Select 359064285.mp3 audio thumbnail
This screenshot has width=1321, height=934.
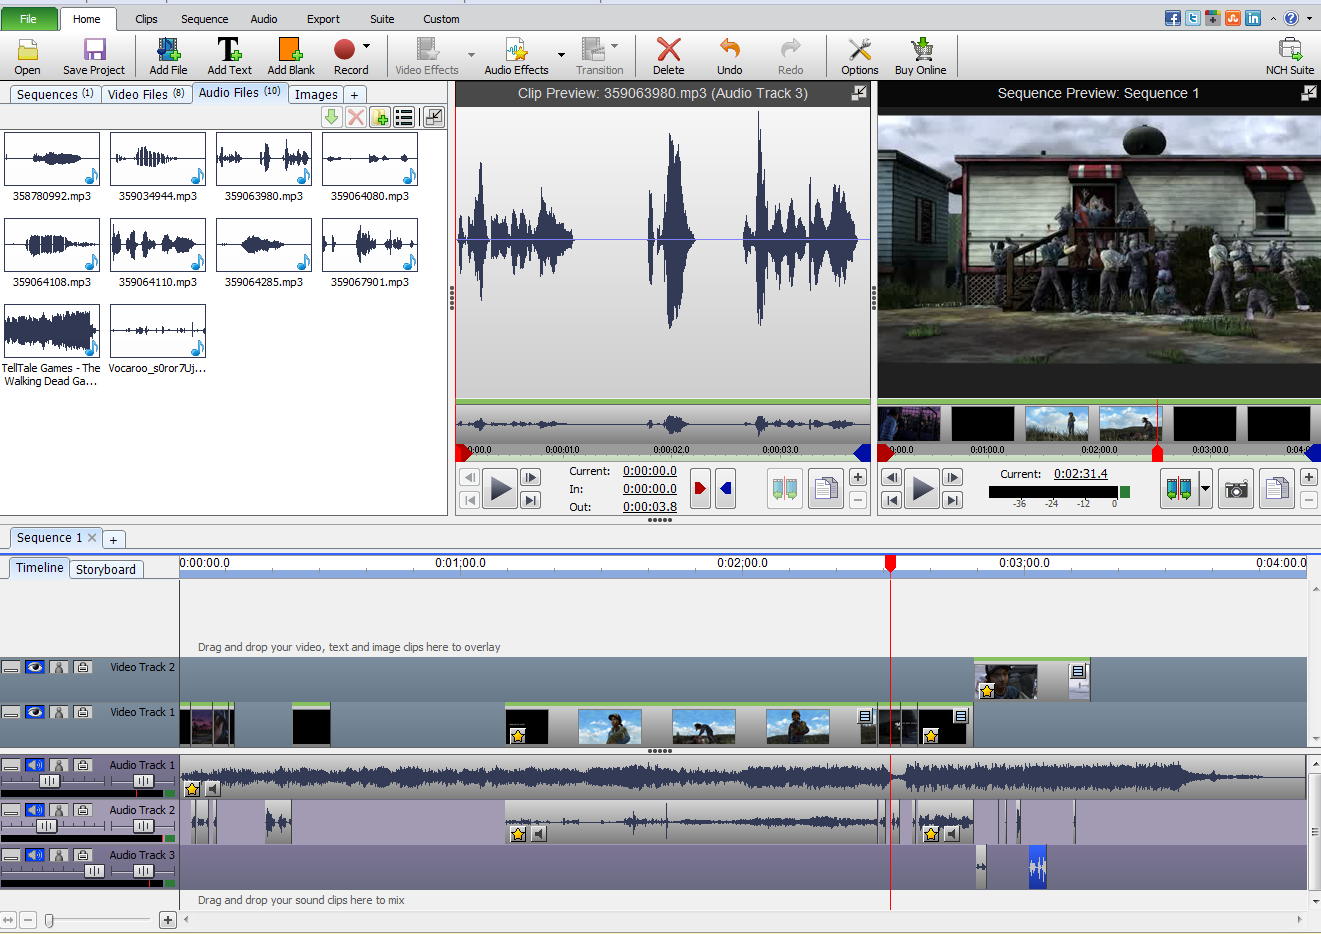click(x=264, y=244)
